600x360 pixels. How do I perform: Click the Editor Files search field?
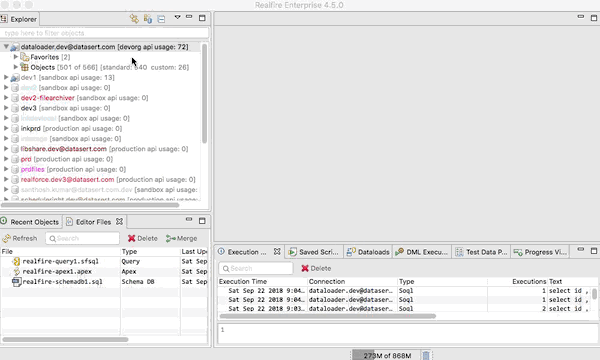(x=82, y=238)
